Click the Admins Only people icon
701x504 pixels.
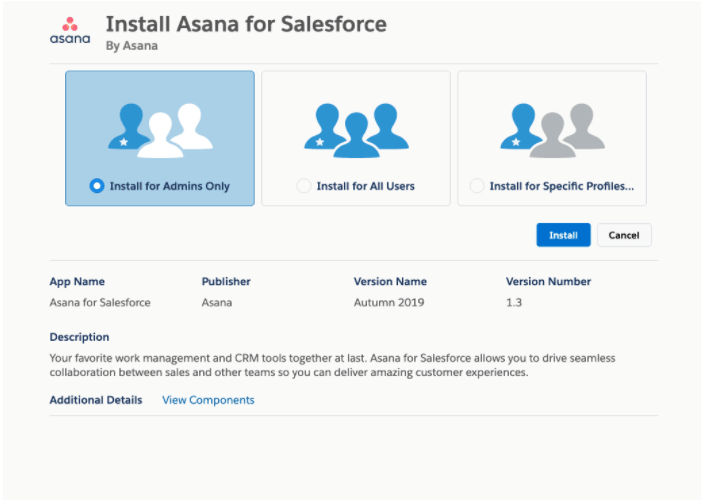[x=160, y=128]
